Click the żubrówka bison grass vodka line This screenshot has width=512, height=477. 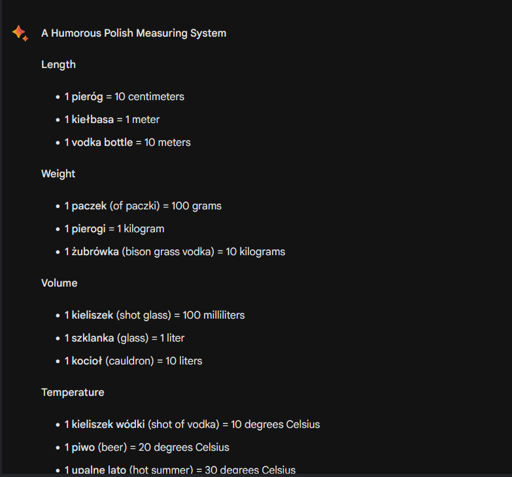175,252
